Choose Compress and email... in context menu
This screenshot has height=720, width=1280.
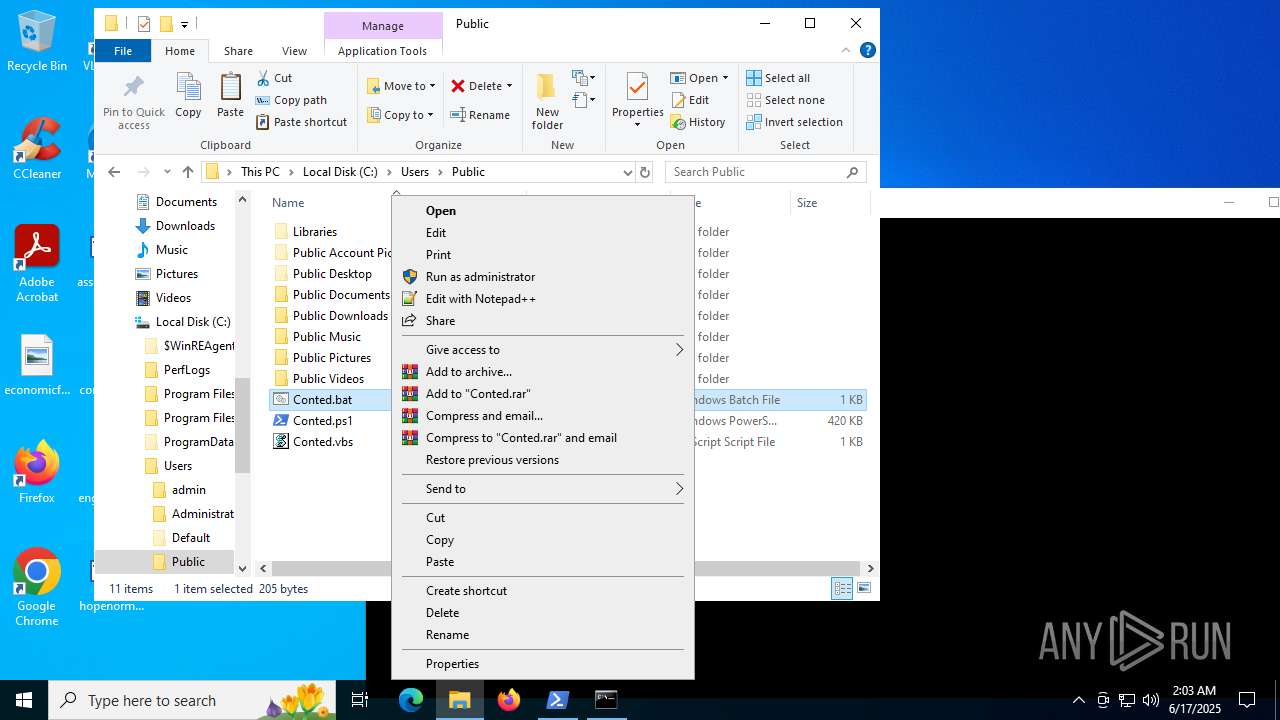543,416
